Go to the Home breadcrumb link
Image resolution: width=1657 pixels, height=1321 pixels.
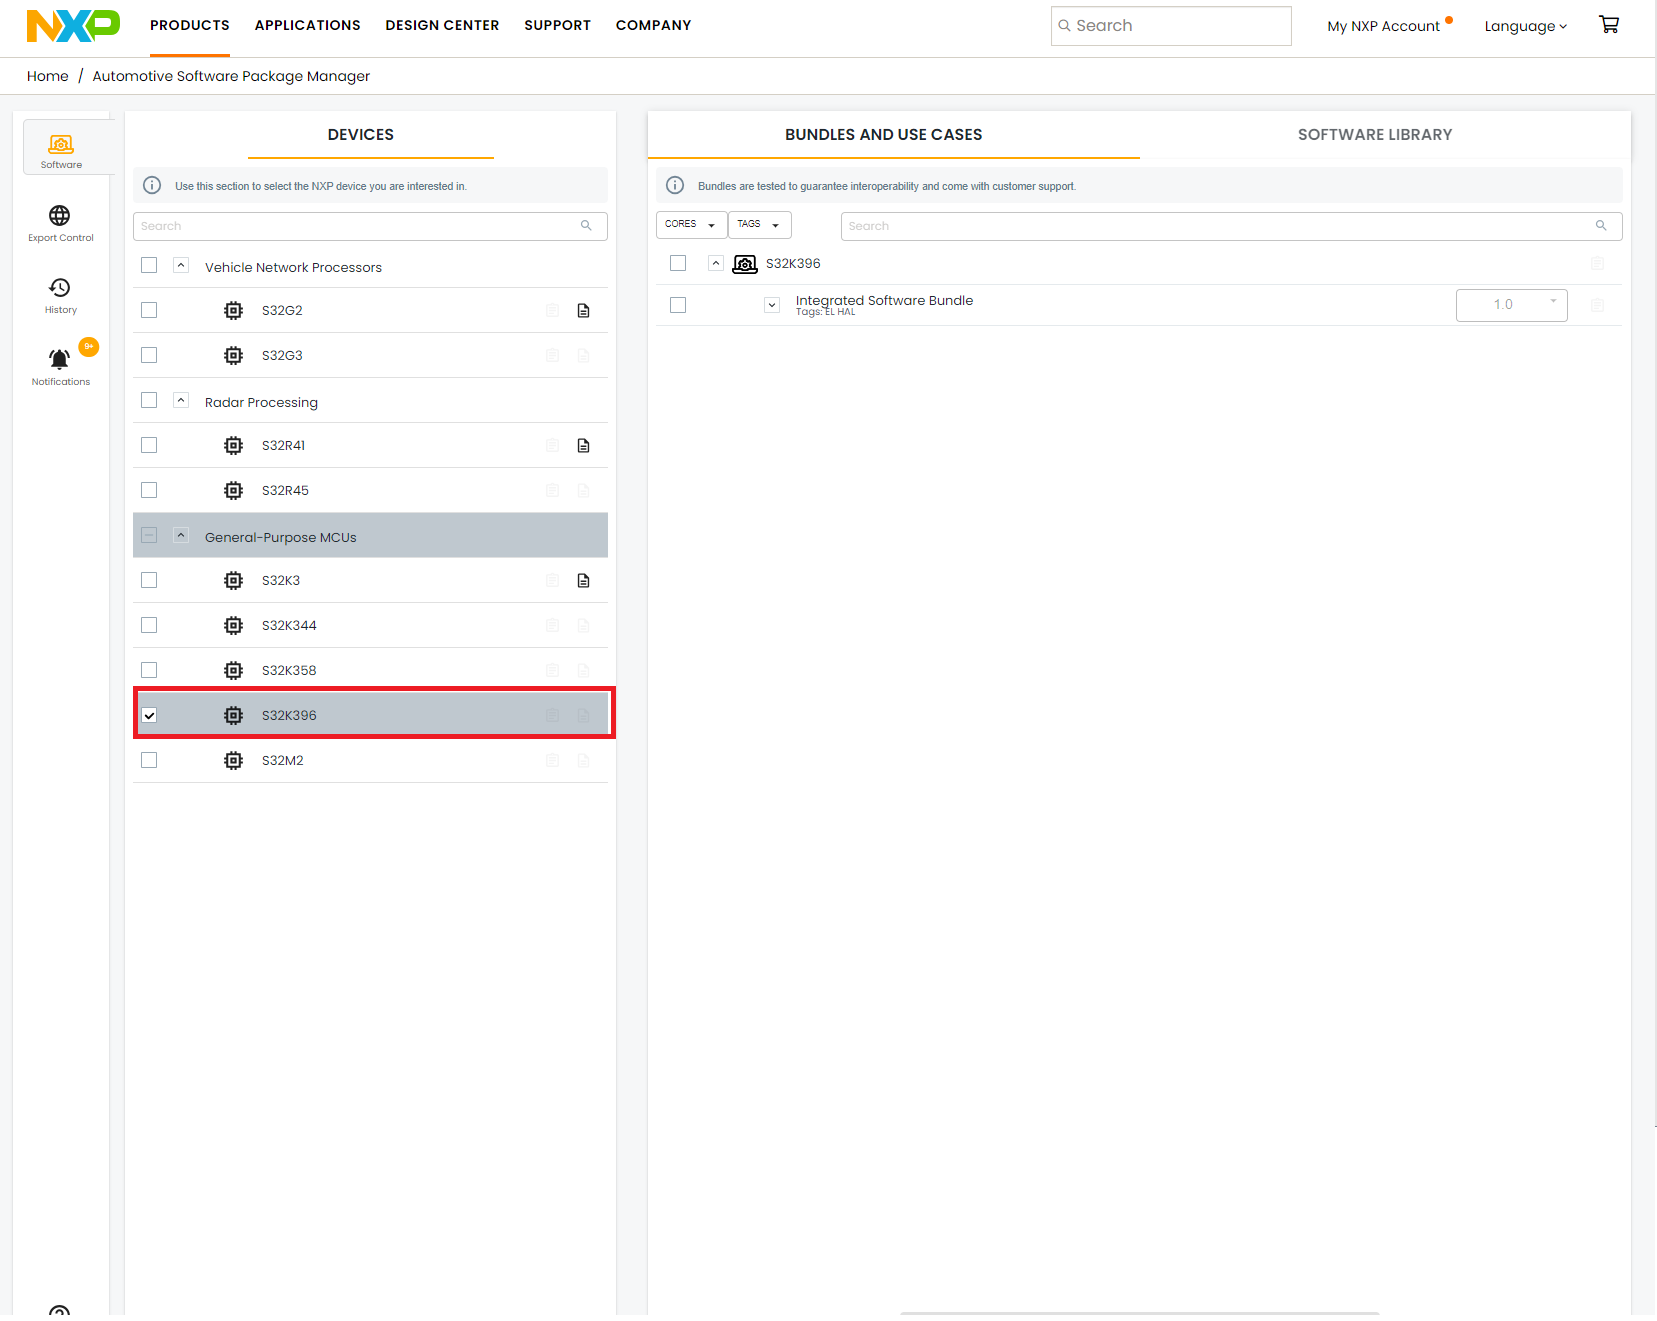coord(47,76)
